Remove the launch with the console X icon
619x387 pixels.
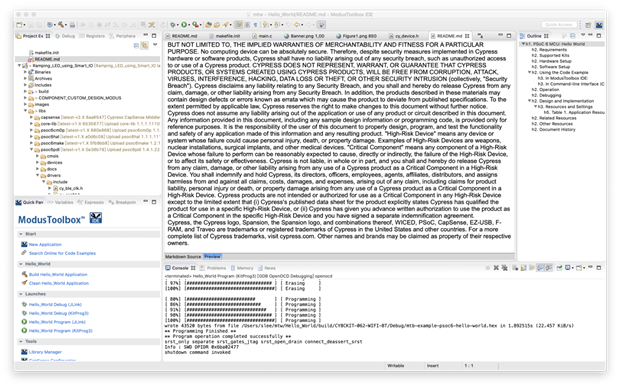pyautogui.click(x=496, y=268)
